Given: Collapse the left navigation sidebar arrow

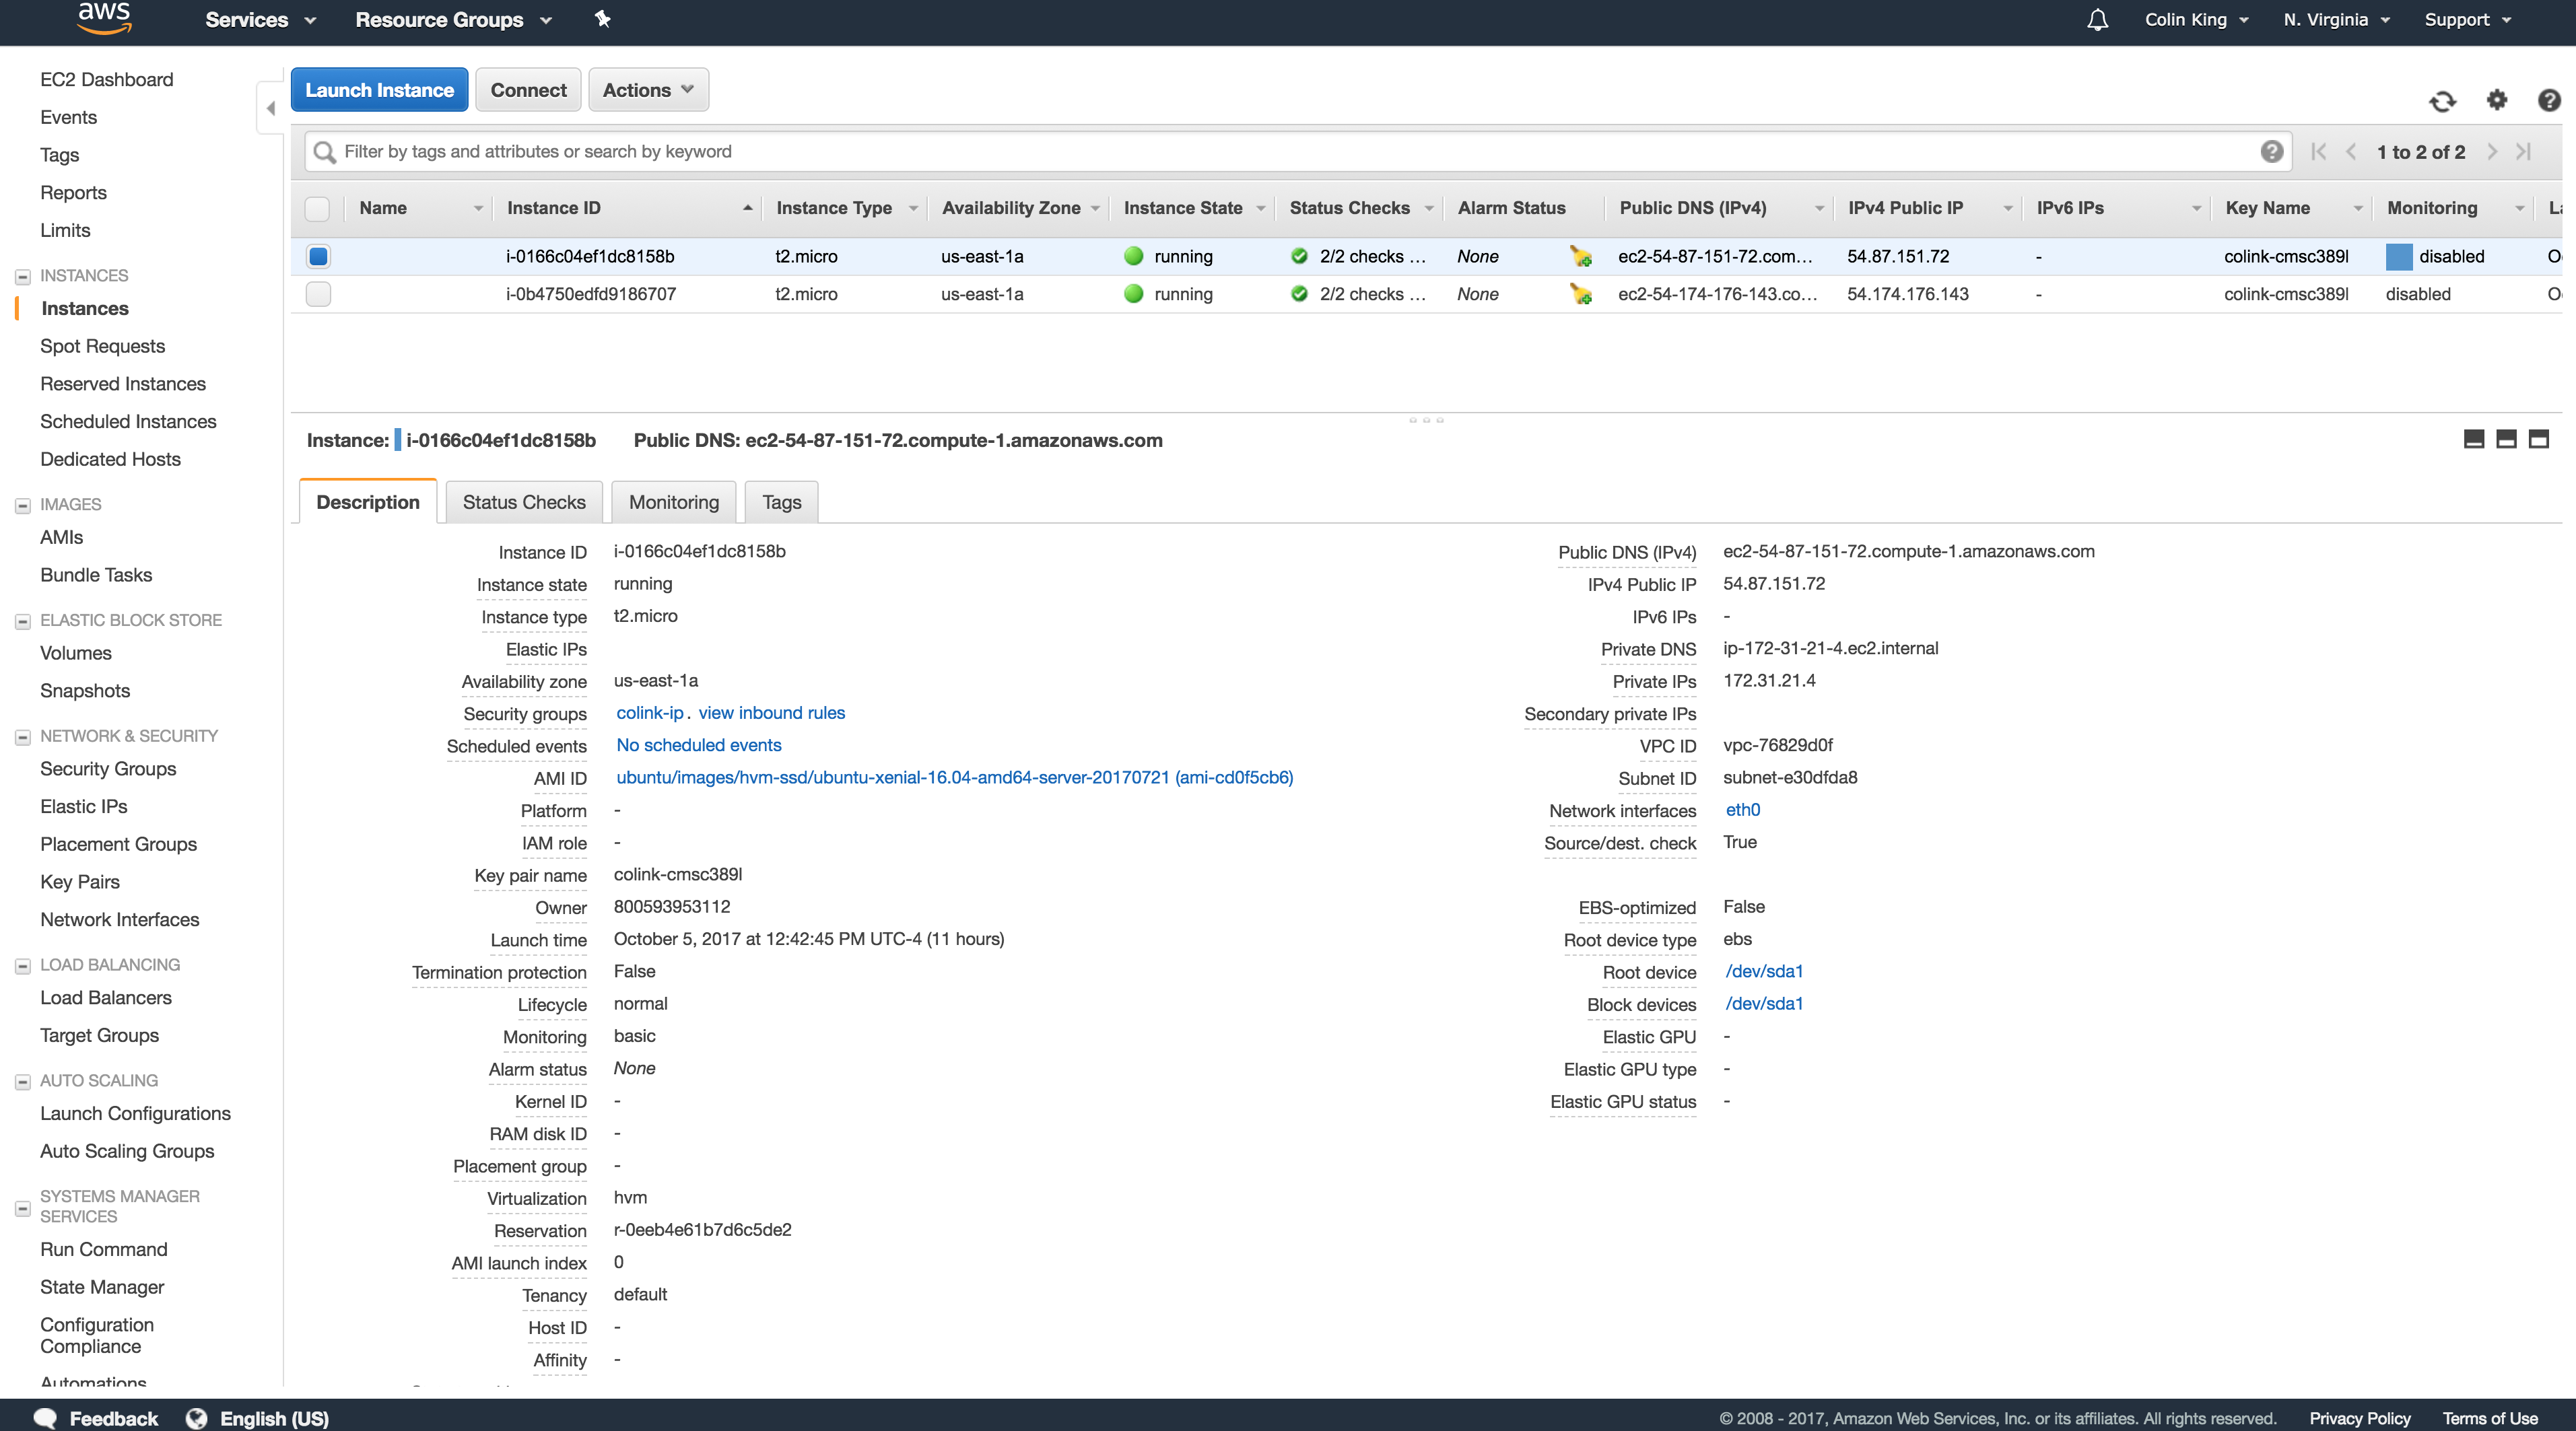Looking at the screenshot, I should 270,108.
